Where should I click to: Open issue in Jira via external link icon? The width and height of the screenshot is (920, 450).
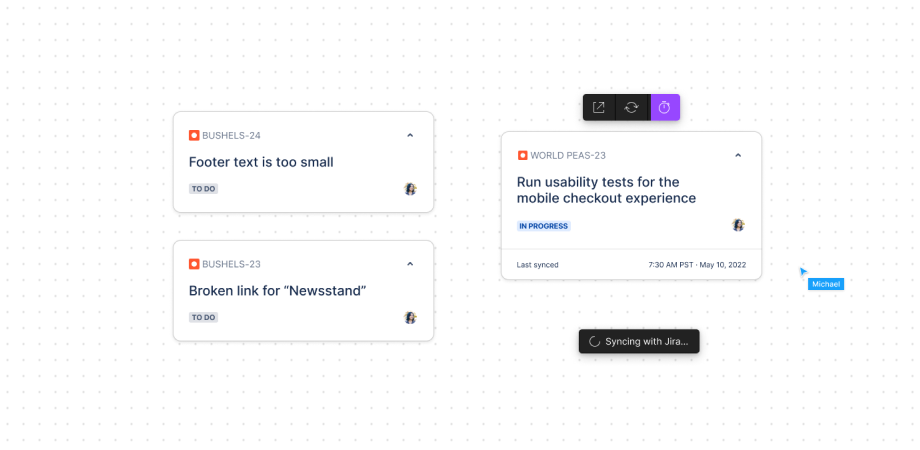tap(599, 107)
